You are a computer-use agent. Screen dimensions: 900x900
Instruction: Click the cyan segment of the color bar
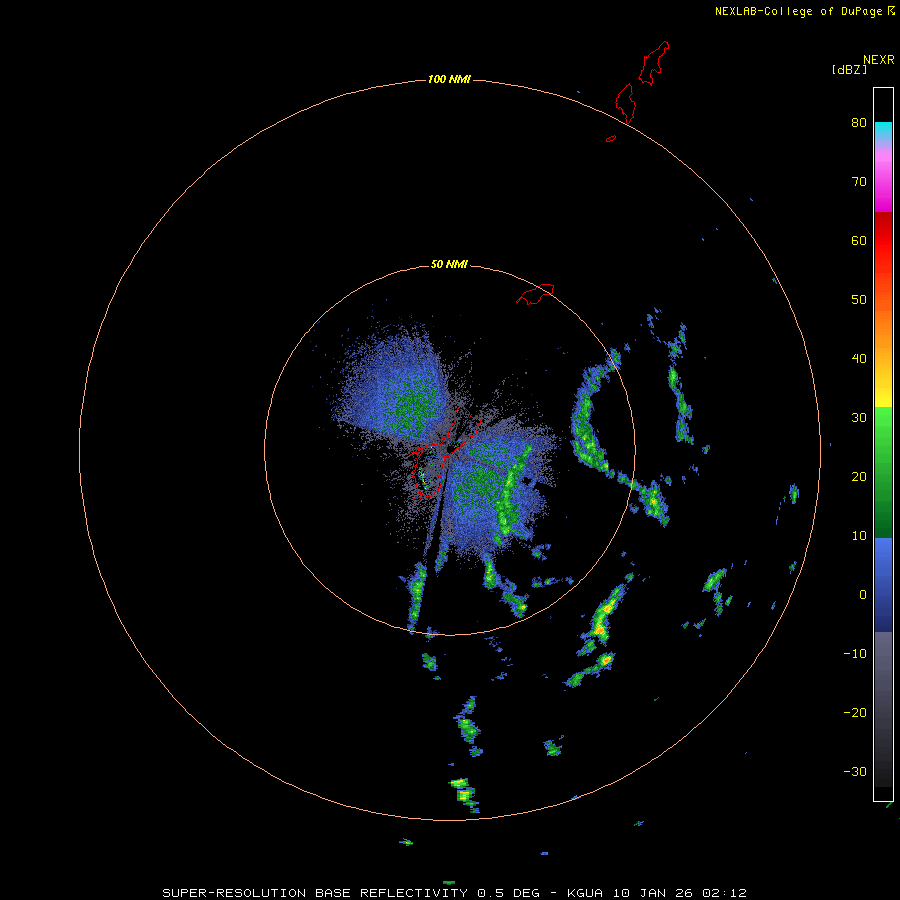pyautogui.click(x=883, y=131)
